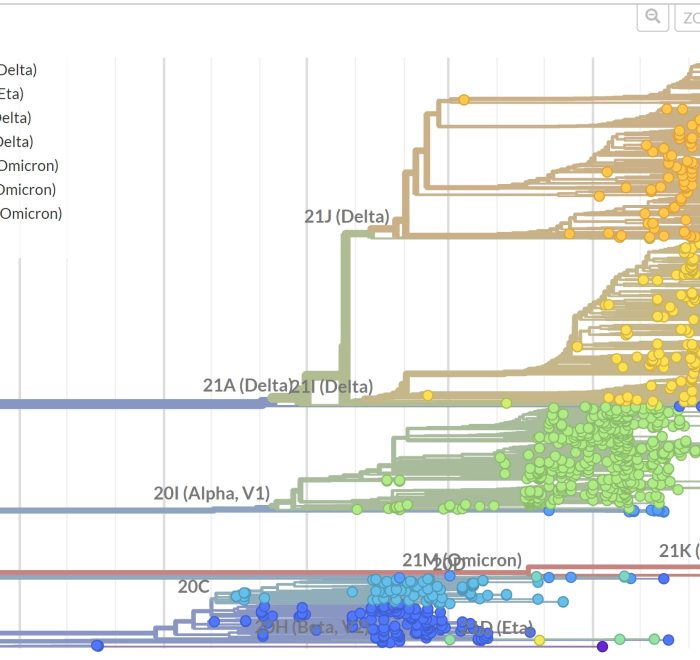Image resolution: width=700 pixels, height=660 pixels.
Task: Click the thick blue branch leading to 21A
Action: pos(130,404)
